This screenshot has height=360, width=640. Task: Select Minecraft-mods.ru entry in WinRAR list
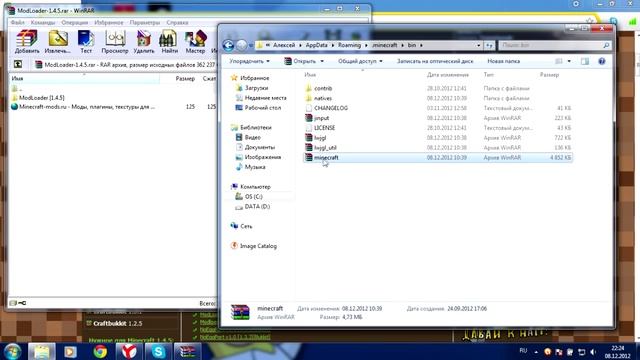83,107
